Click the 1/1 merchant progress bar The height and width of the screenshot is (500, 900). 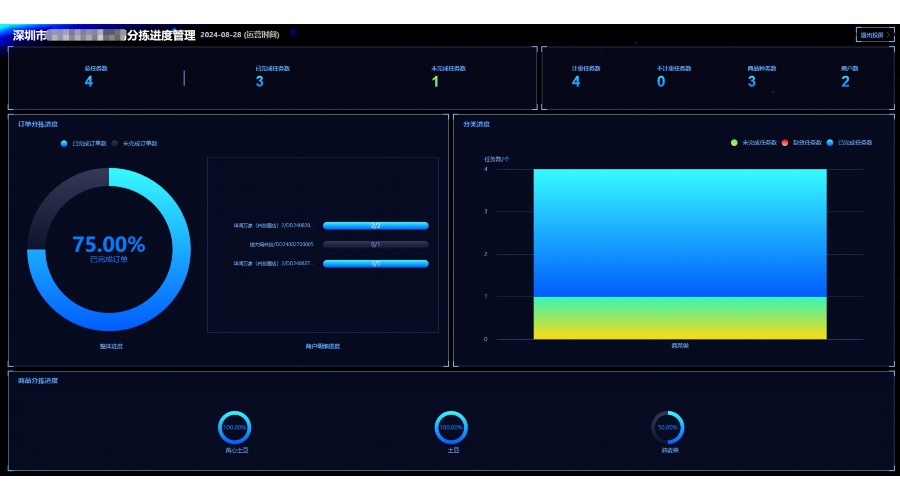coord(375,264)
